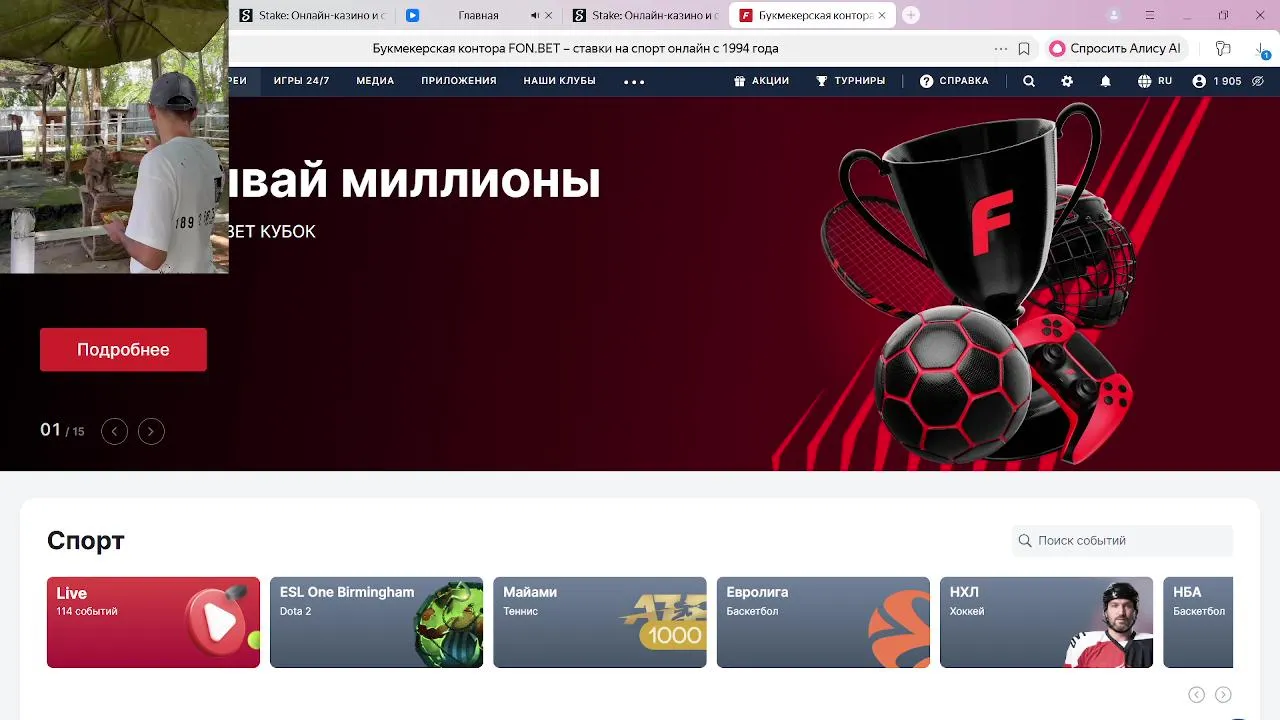Screen dimensions: 1280x720
Task: Open site settings gear icon
Action: (1067, 81)
